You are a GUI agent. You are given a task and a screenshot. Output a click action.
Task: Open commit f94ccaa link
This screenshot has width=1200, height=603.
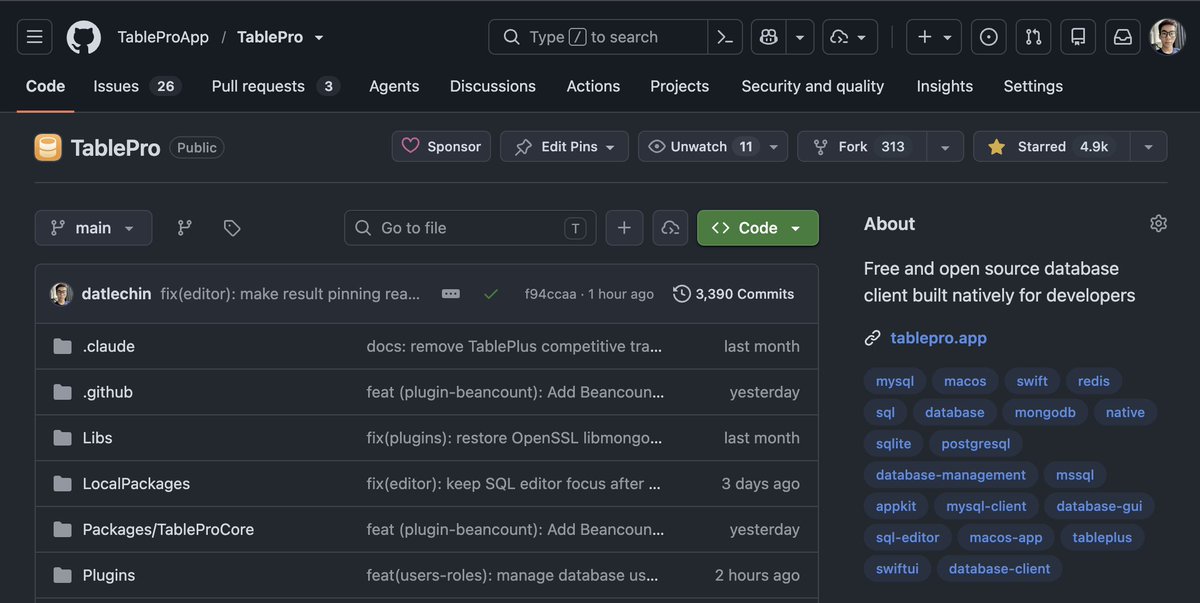point(550,294)
